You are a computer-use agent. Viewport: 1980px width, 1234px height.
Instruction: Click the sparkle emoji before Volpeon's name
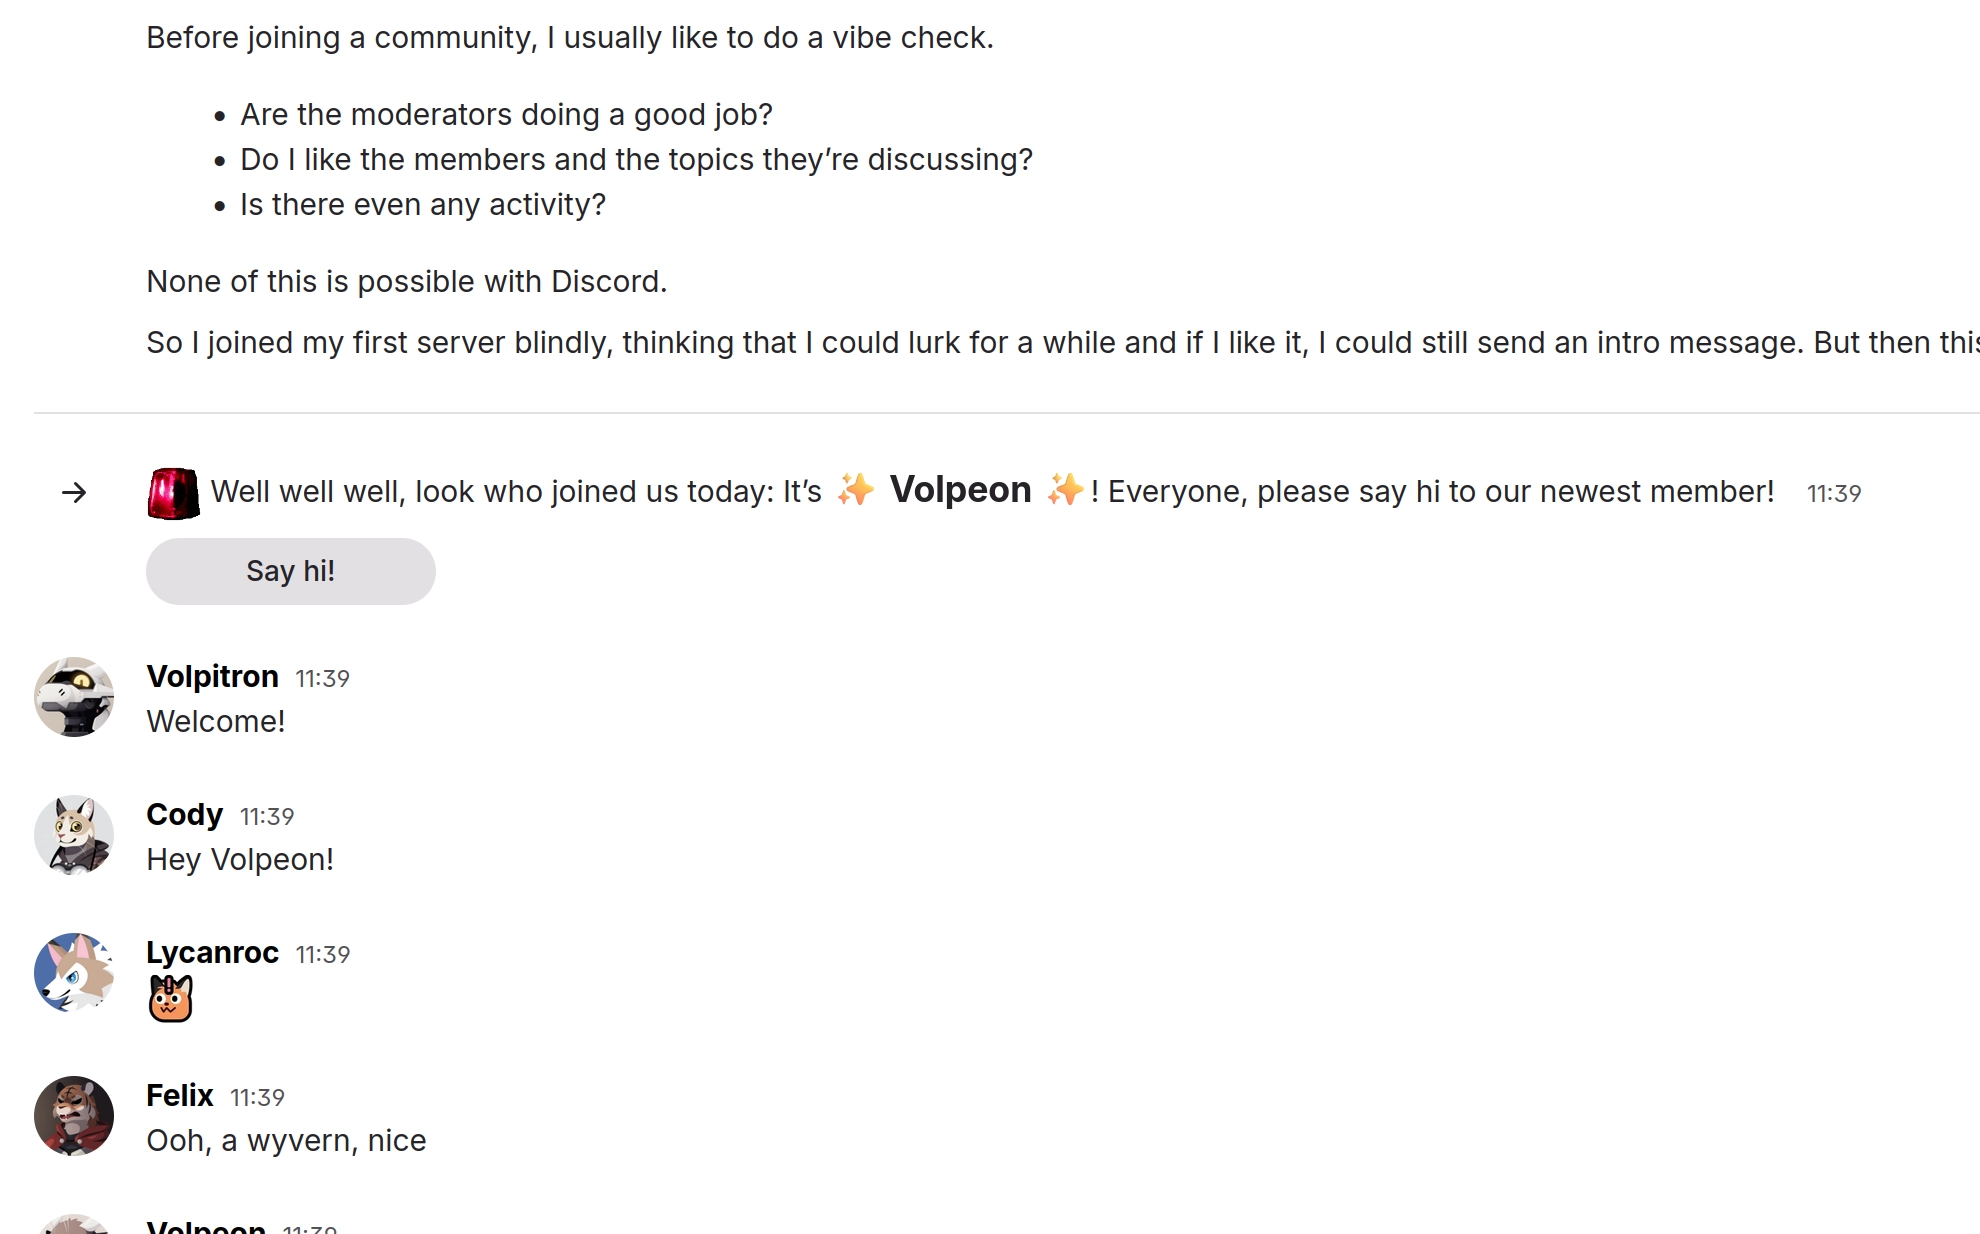857,490
